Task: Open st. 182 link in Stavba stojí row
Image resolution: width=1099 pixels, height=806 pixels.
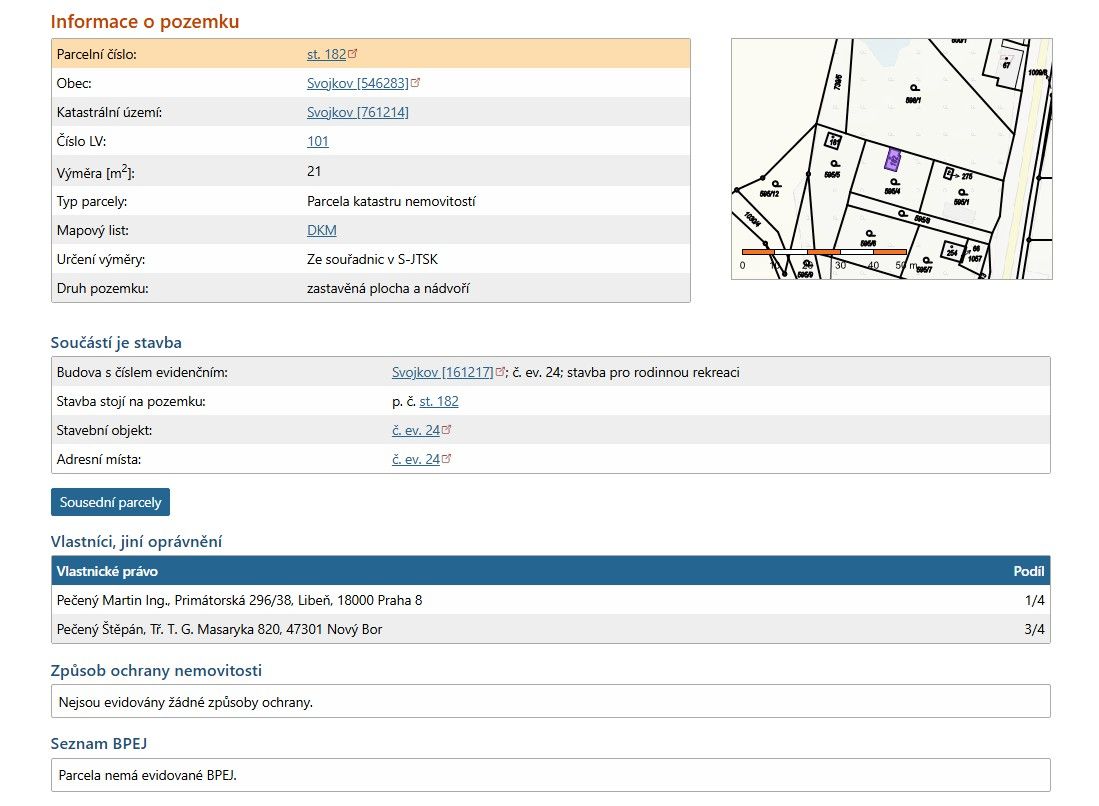Action: (x=438, y=401)
